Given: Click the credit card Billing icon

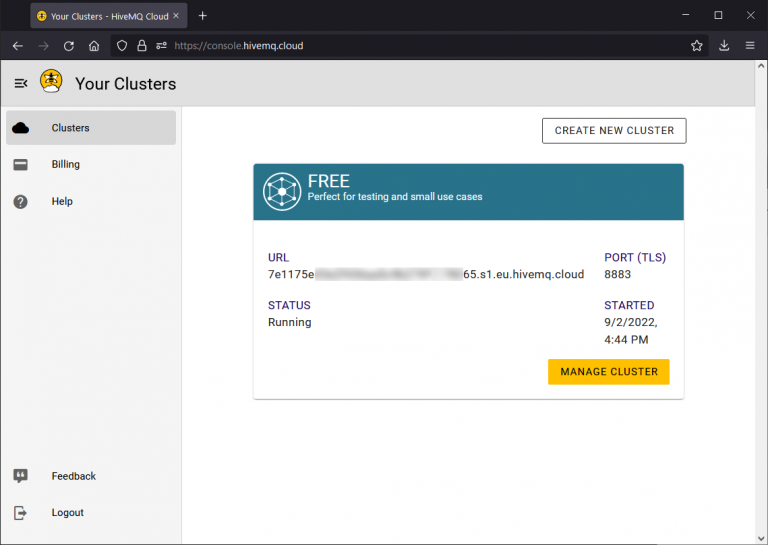Looking at the screenshot, I should [x=20, y=165].
